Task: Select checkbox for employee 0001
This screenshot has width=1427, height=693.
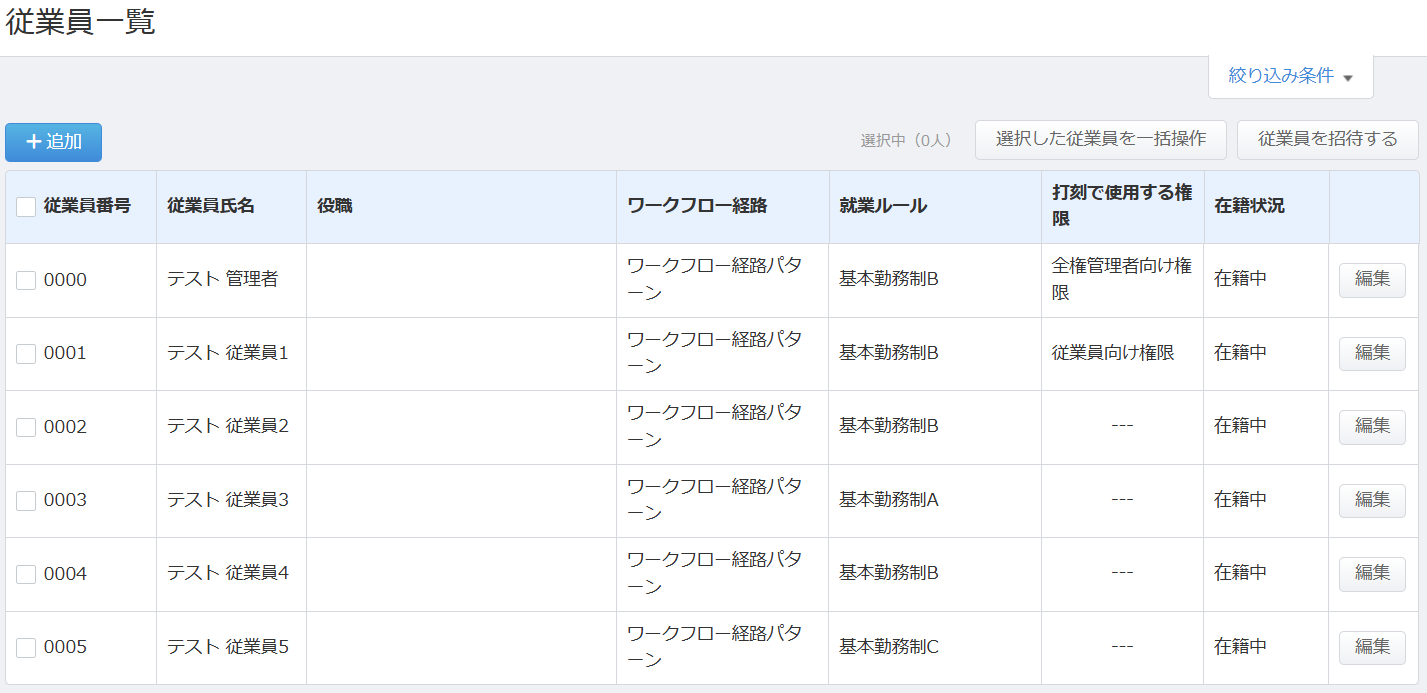Action: pyautogui.click(x=26, y=354)
